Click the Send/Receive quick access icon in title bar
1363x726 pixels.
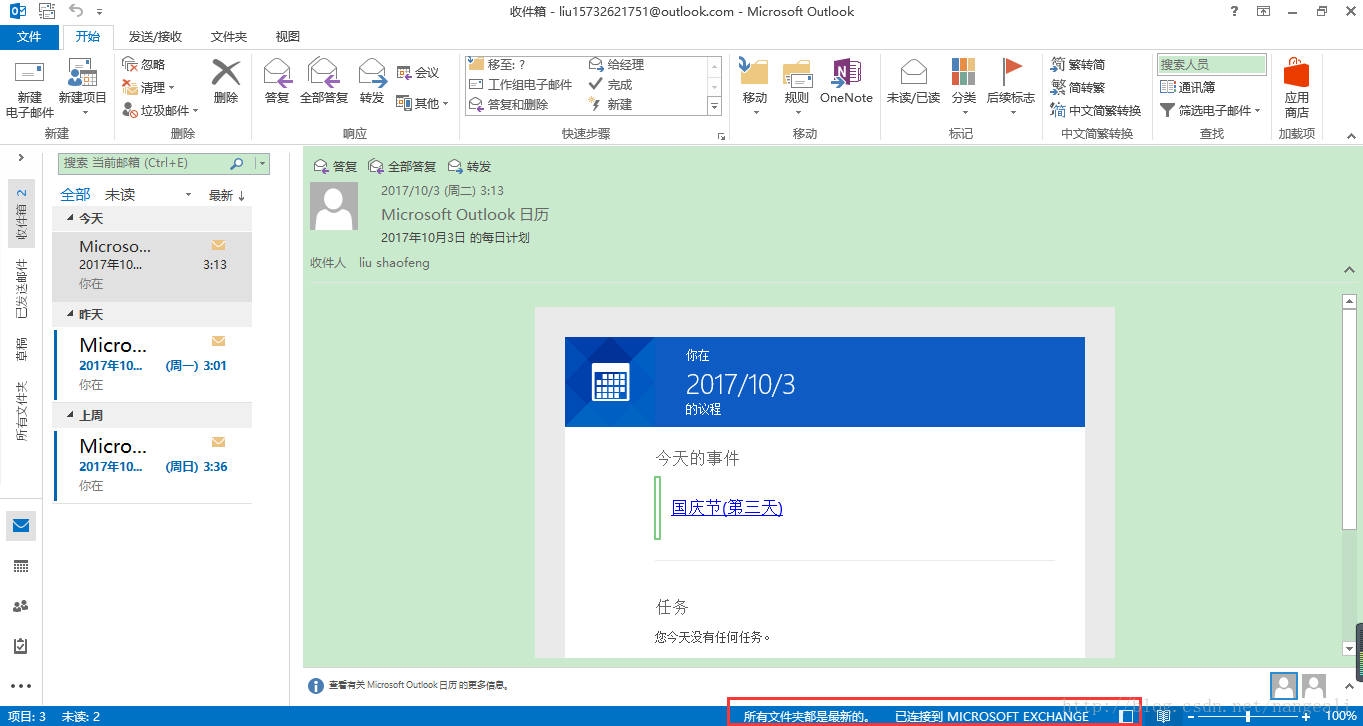[46, 11]
